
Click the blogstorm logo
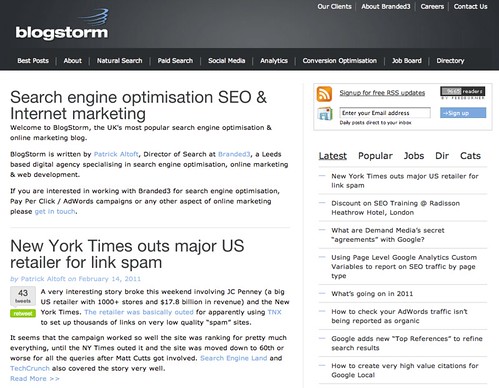point(62,25)
